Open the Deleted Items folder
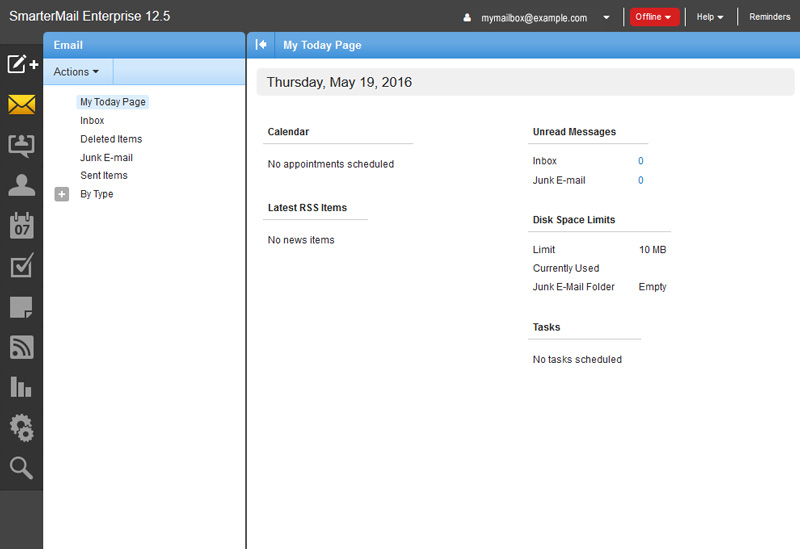The width and height of the screenshot is (800, 549). point(111,139)
